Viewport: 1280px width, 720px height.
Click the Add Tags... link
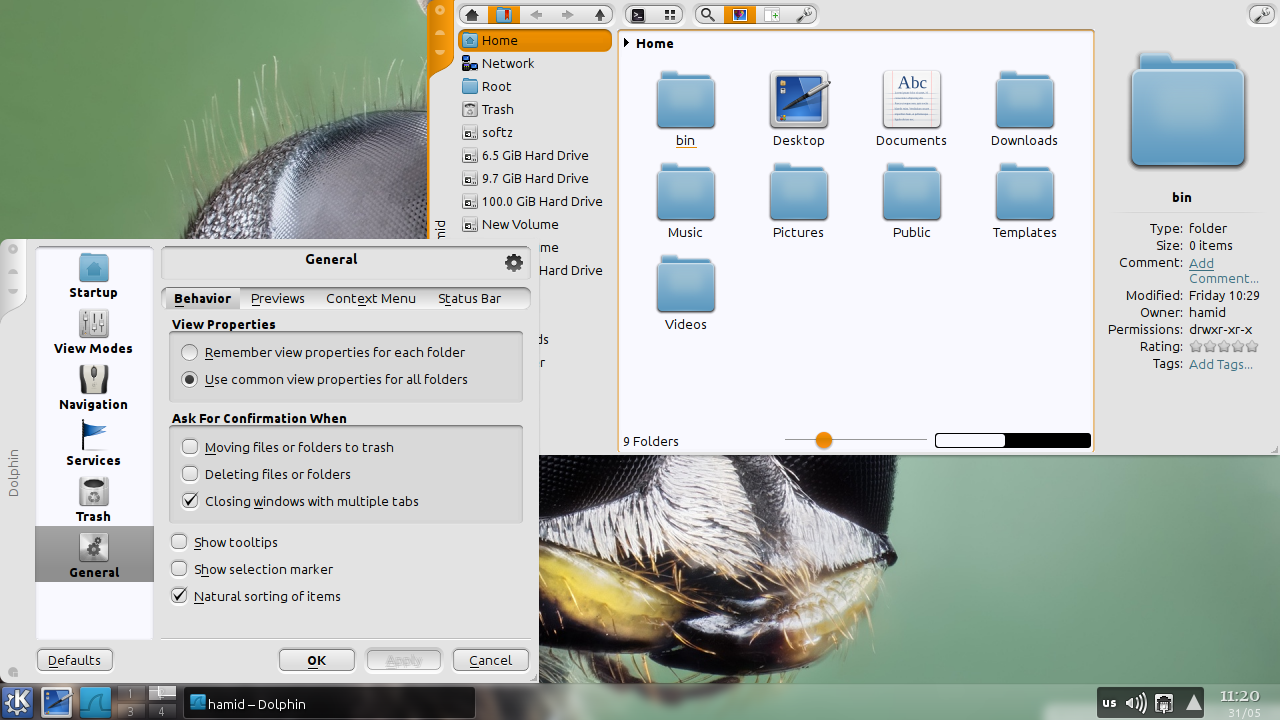(x=1221, y=364)
